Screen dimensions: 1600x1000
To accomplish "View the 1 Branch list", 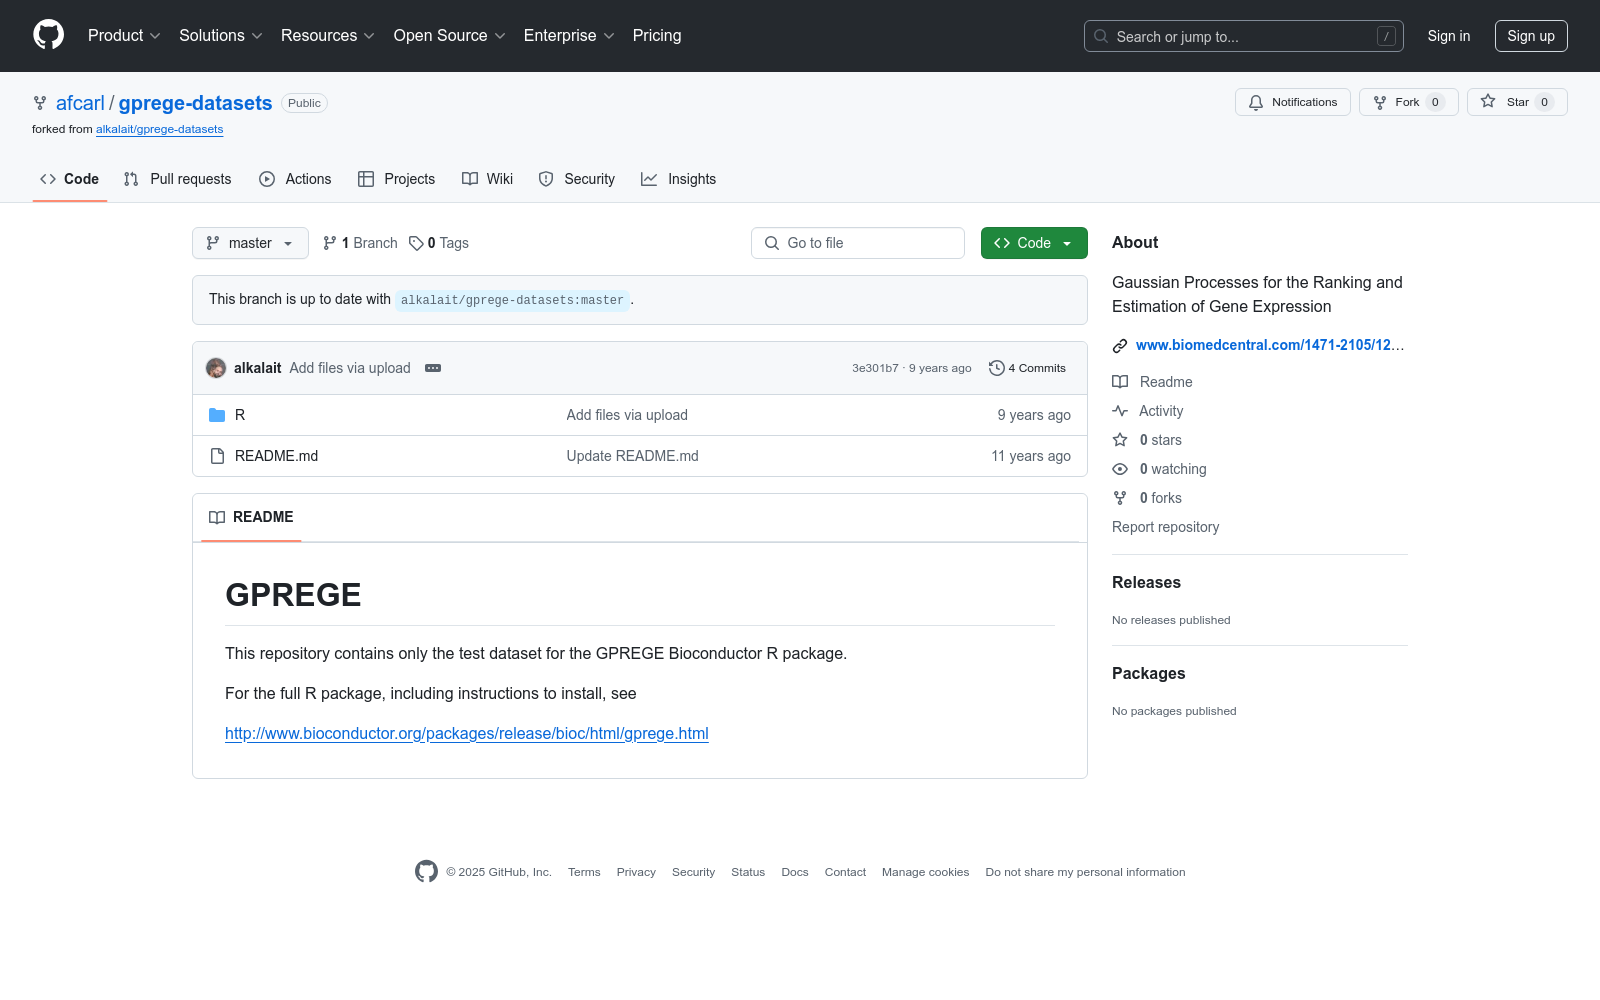I will tap(360, 243).
